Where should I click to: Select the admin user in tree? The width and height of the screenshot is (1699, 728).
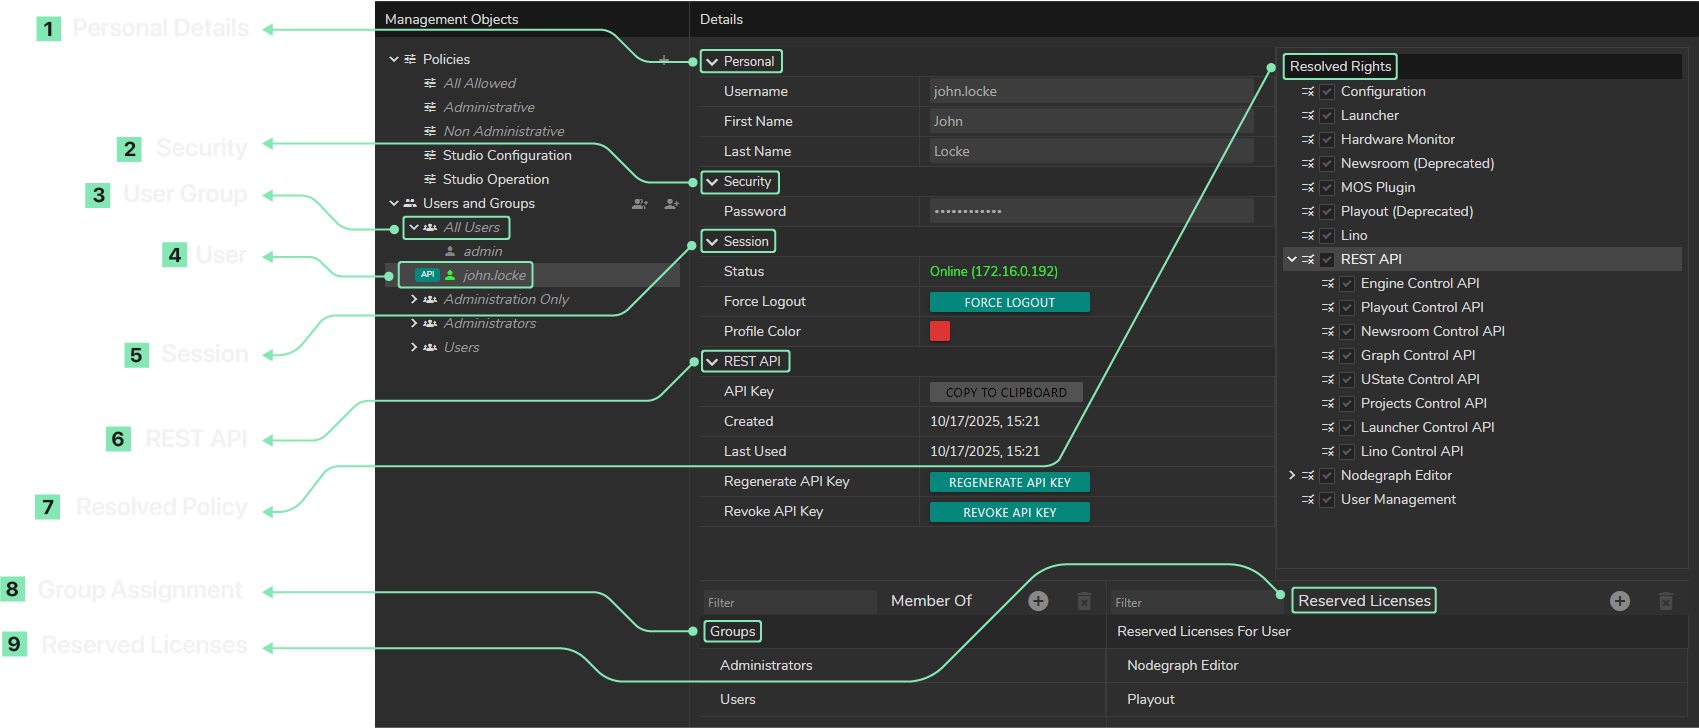(482, 252)
